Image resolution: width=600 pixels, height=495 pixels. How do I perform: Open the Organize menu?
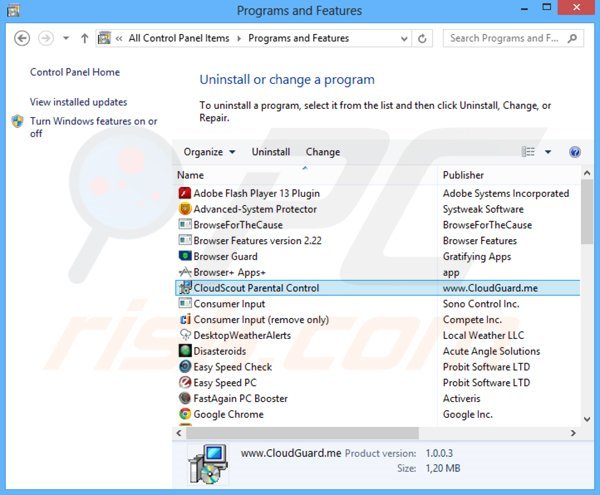pyautogui.click(x=209, y=152)
